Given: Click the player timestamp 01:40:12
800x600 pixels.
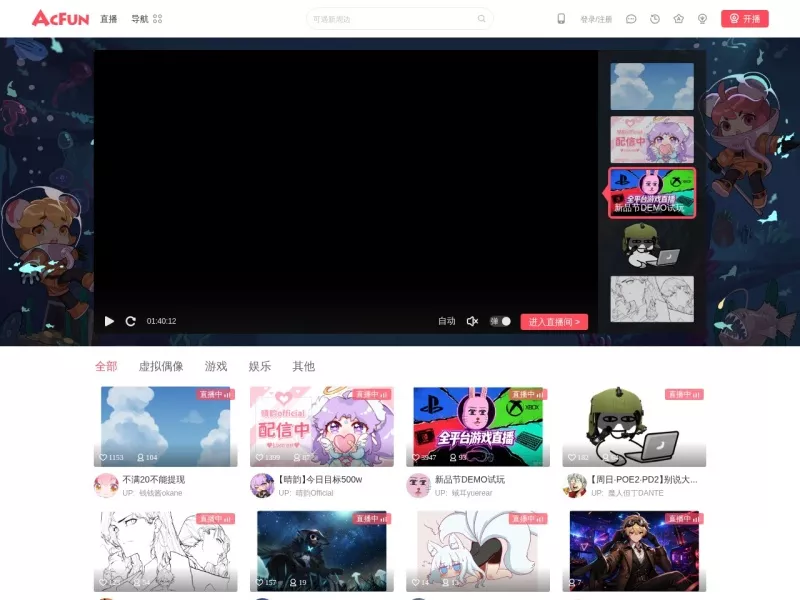Looking at the screenshot, I should pos(161,321).
